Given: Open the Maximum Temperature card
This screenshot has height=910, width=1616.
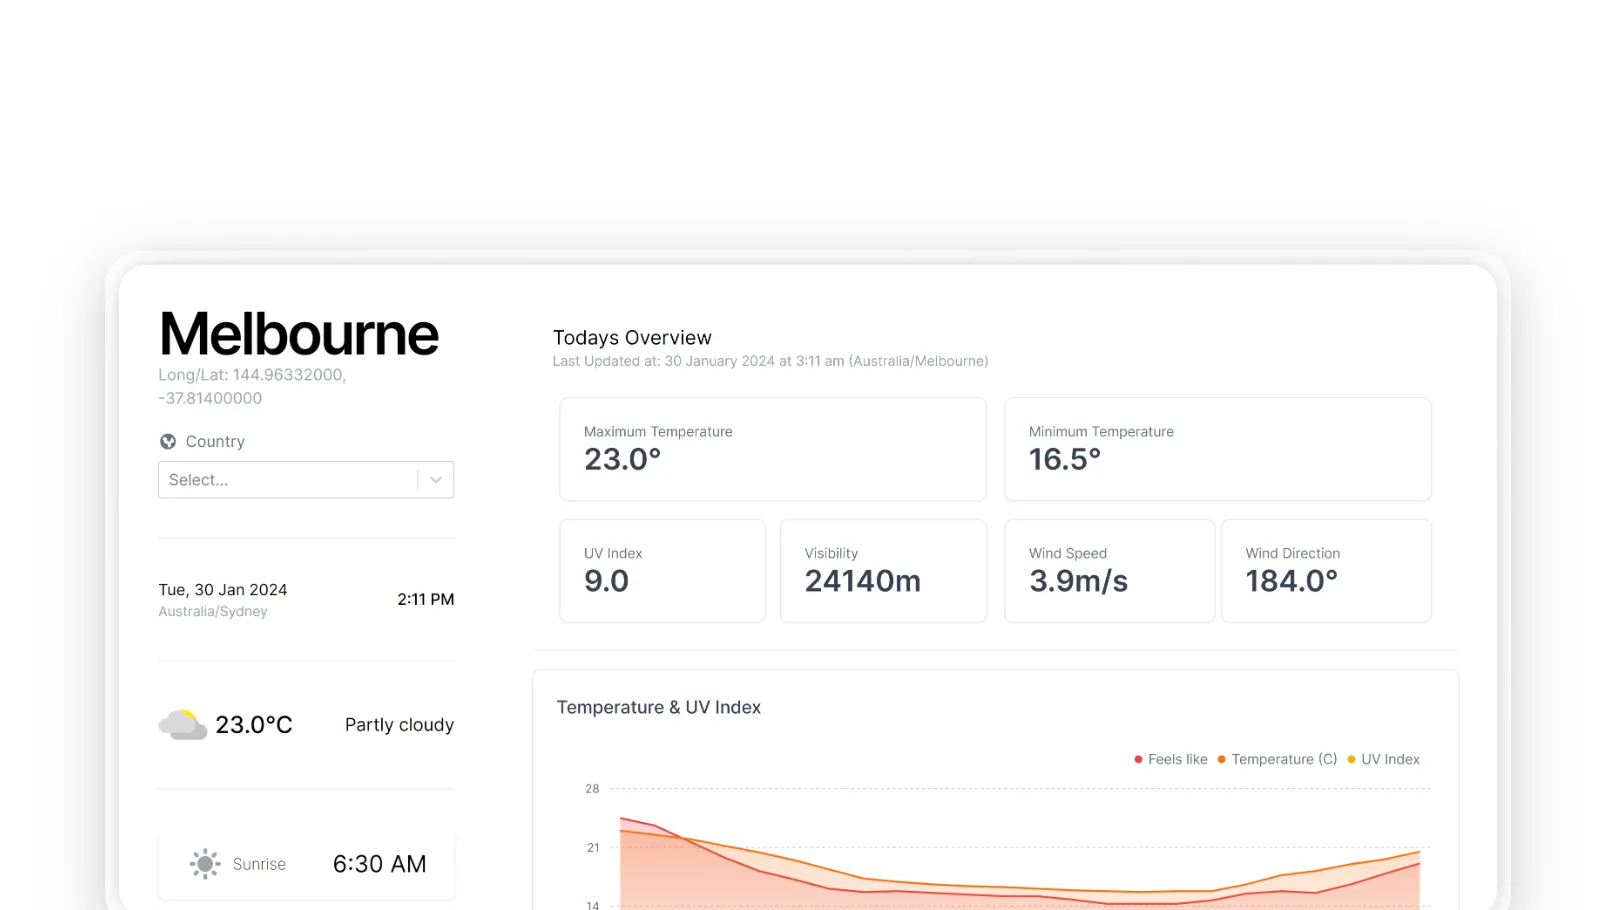Looking at the screenshot, I should point(772,449).
